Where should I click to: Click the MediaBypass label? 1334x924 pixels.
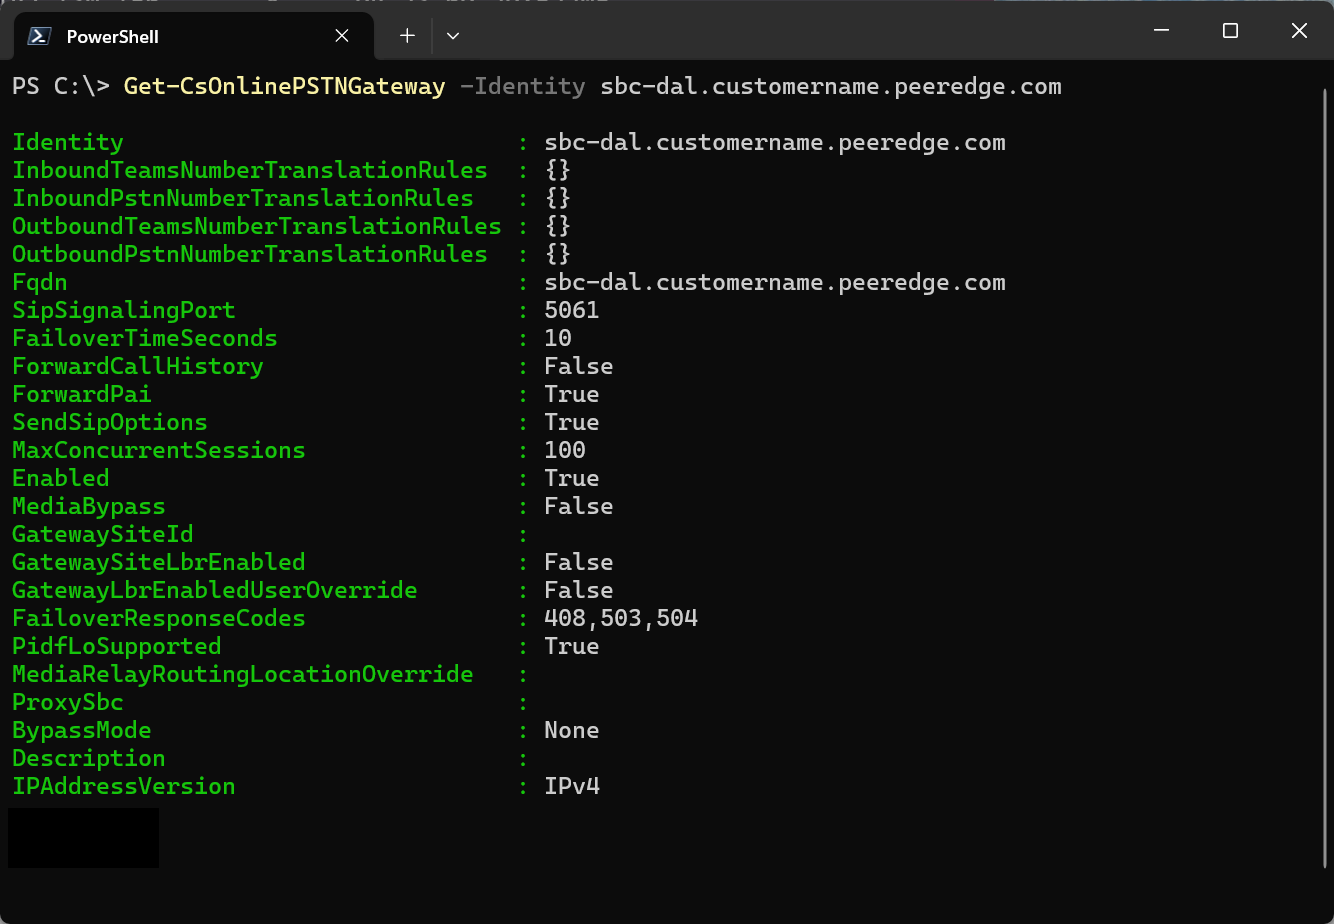(89, 506)
